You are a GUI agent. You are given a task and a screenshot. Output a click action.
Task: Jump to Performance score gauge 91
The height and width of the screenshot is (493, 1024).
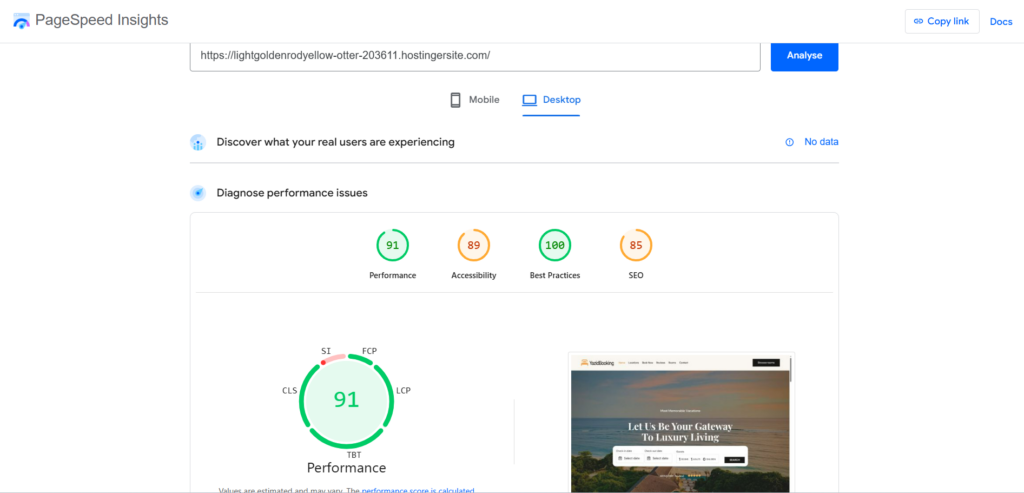(392, 246)
